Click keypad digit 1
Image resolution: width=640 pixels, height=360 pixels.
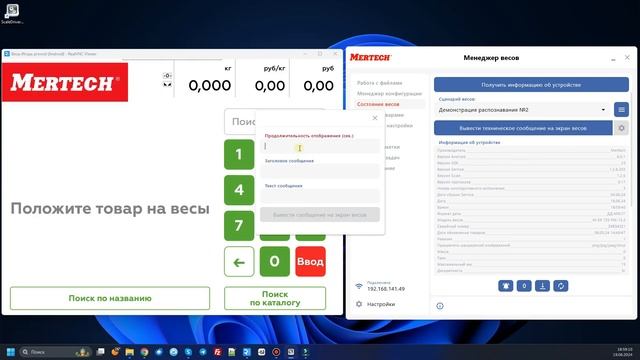pyautogui.click(x=239, y=154)
